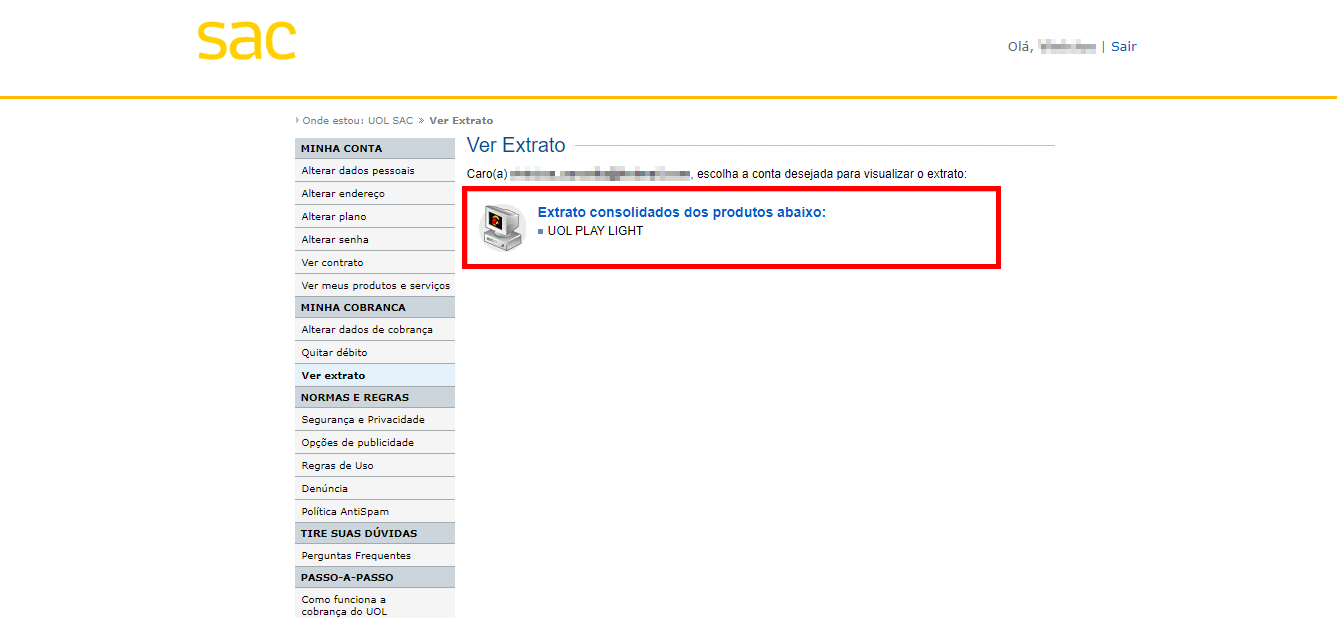1337x618 pixels.
Task: Go to Opções de publicidade
Action: coord(375,443)
